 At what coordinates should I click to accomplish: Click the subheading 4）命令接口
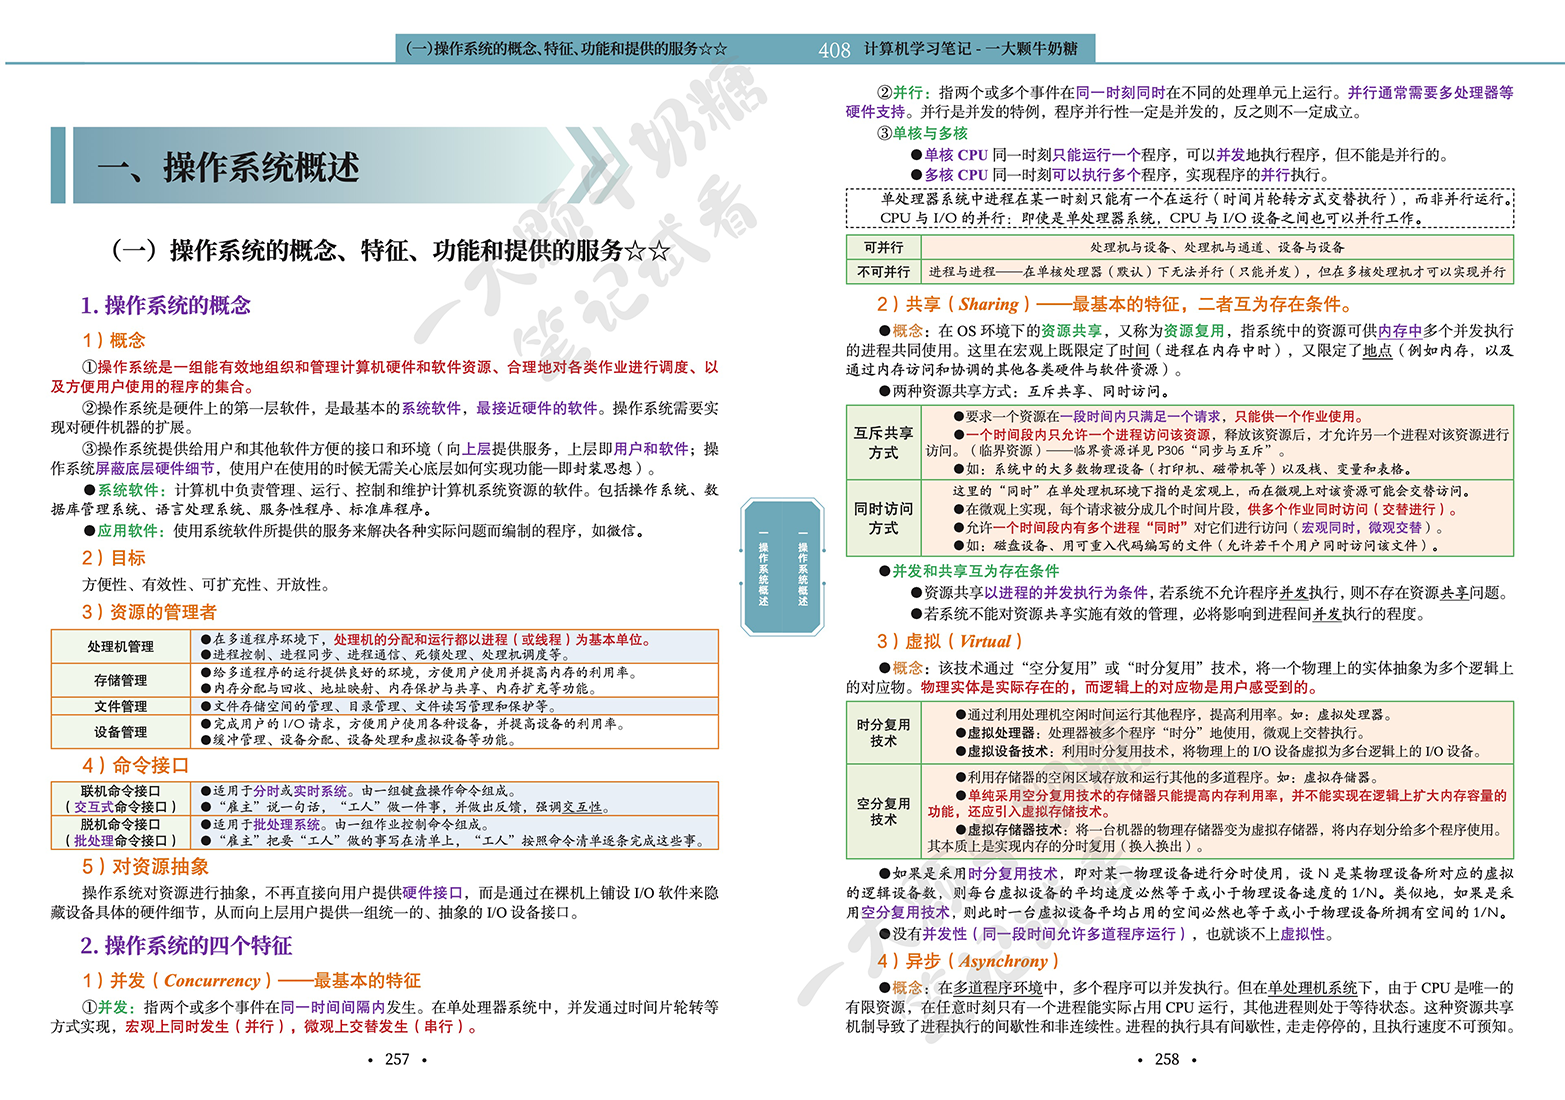point(135,765)
